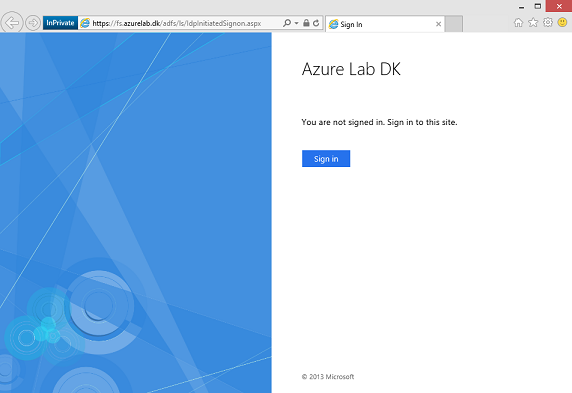Screen dimensions: 572x393
Task: Open a new tab via the blank tab button
Action: click(x=454, y=24)
